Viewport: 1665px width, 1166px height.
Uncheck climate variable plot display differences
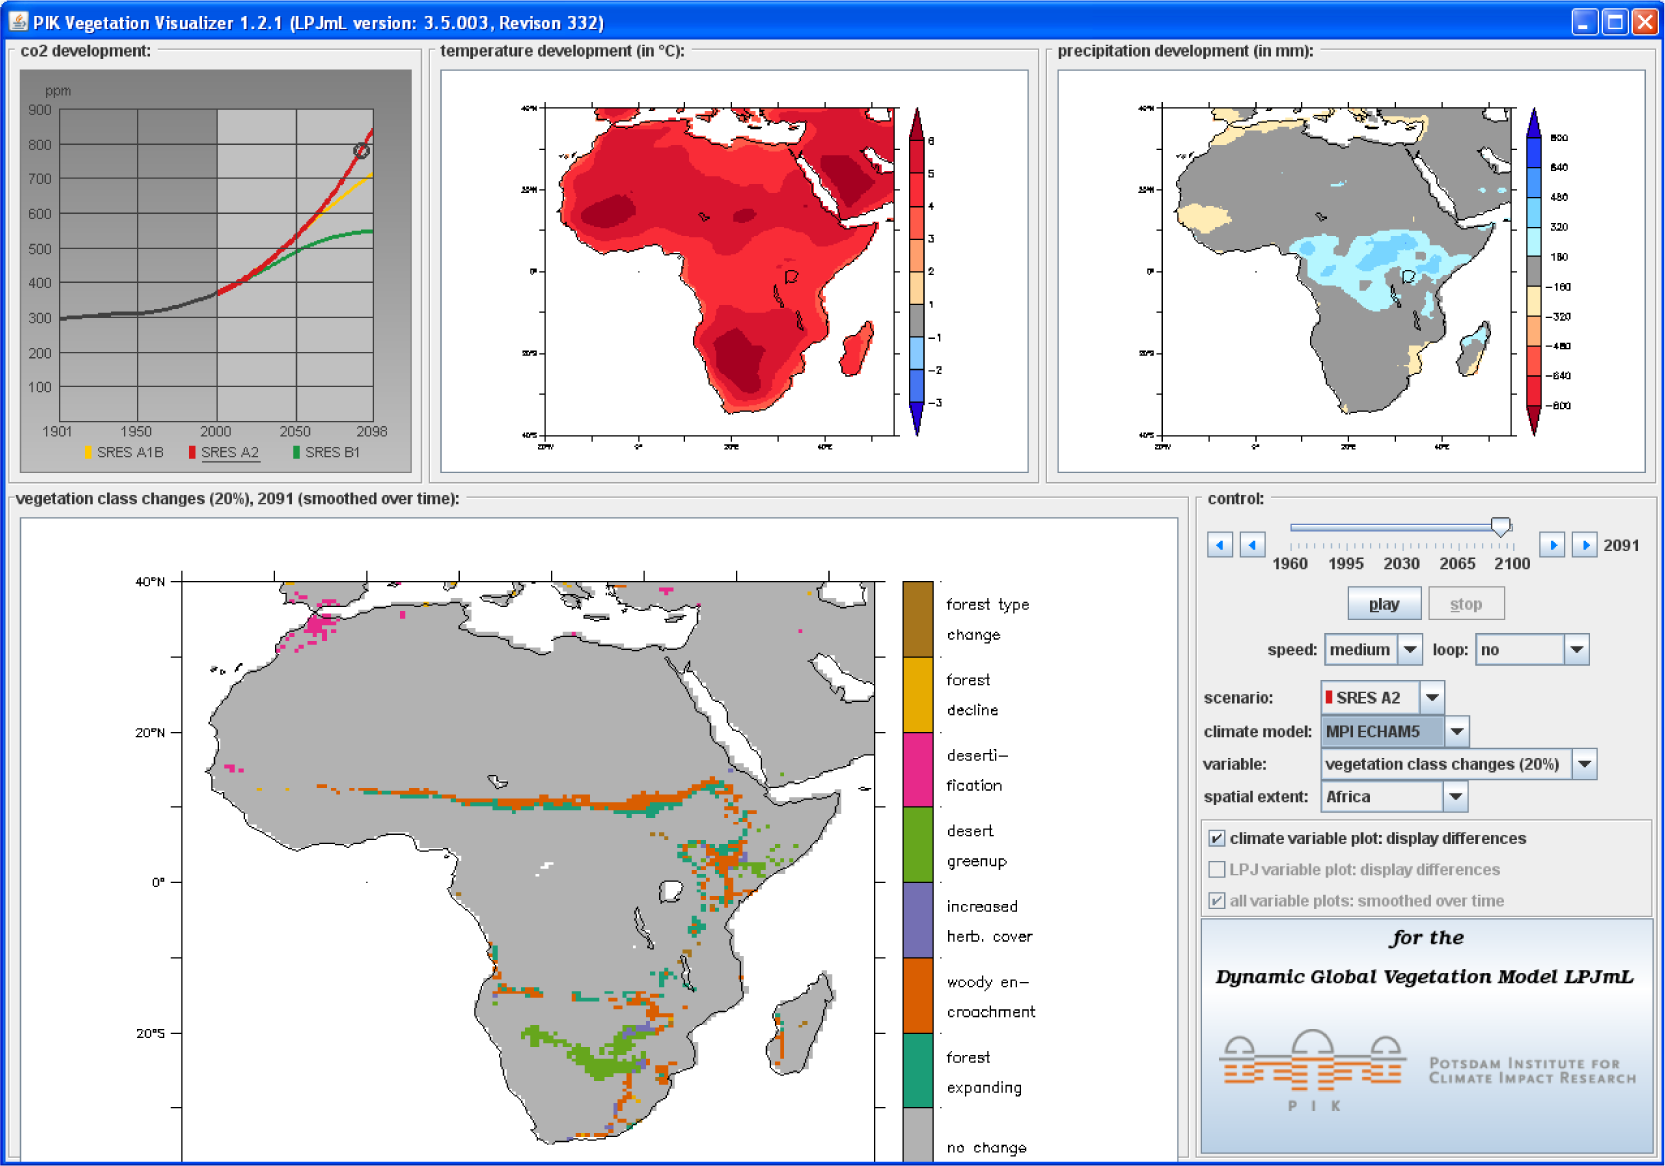(x=1217, y=839)
